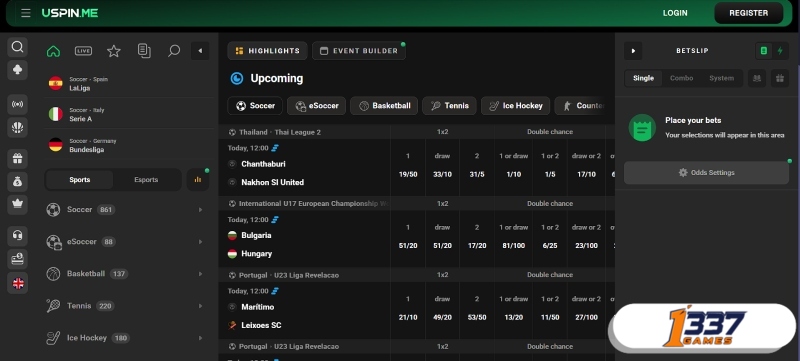The width and height of the screenshot is (800, 361).
Task: Open LIVE events icon
Action: coord(83,51)
